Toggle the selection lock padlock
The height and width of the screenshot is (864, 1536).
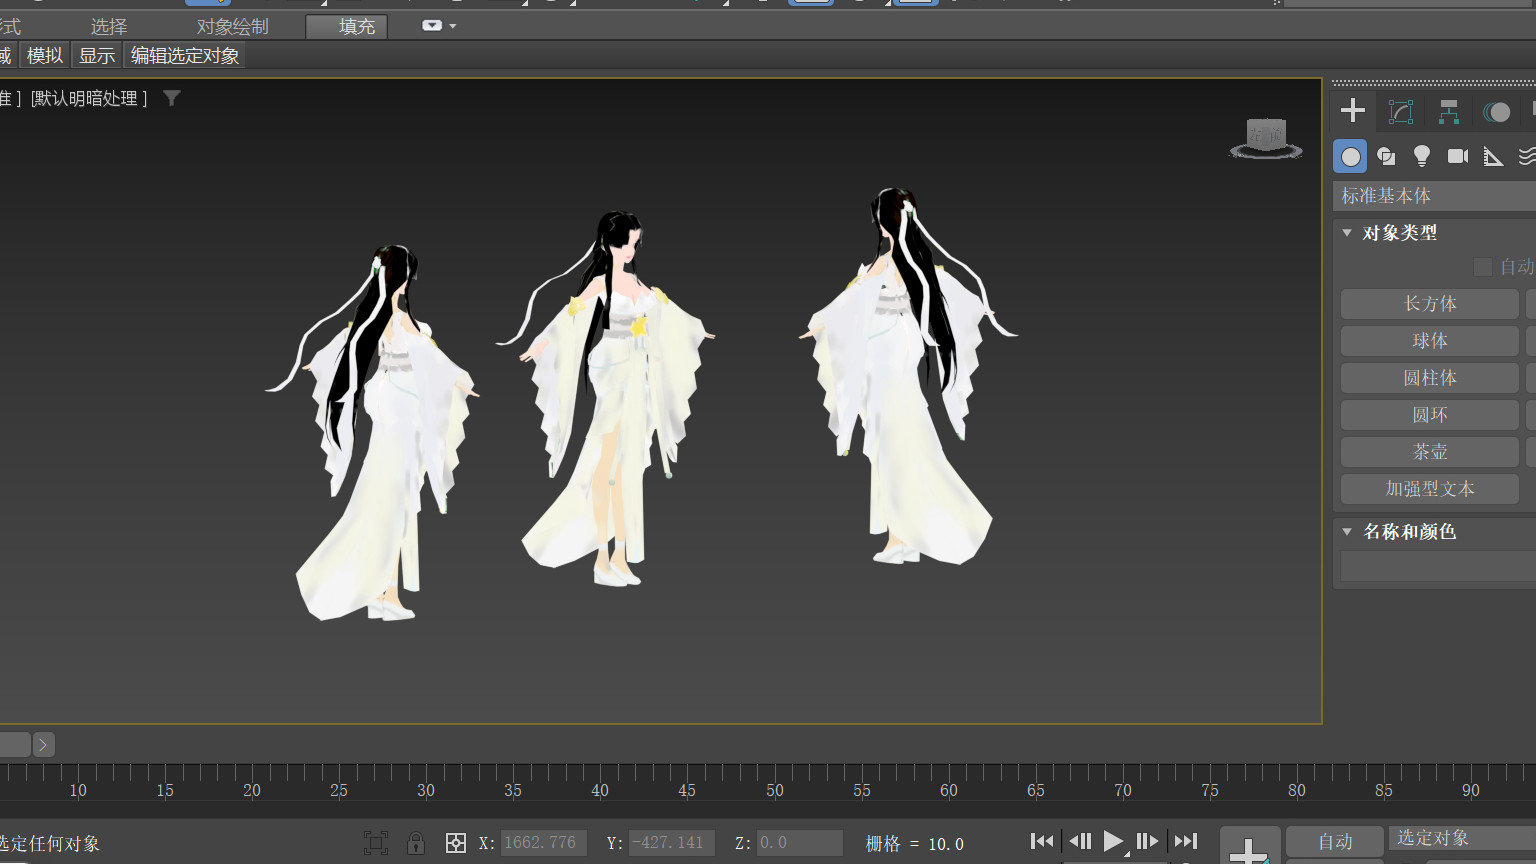[416, 843]
